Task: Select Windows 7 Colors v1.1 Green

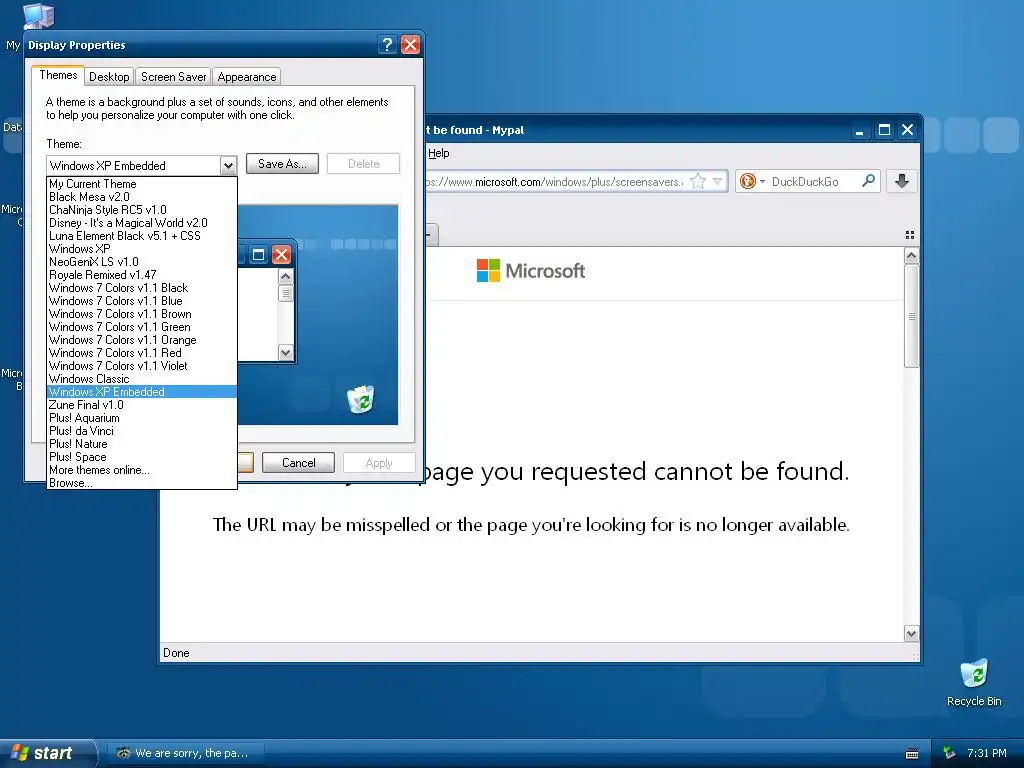Action: (x=142, y=327)
